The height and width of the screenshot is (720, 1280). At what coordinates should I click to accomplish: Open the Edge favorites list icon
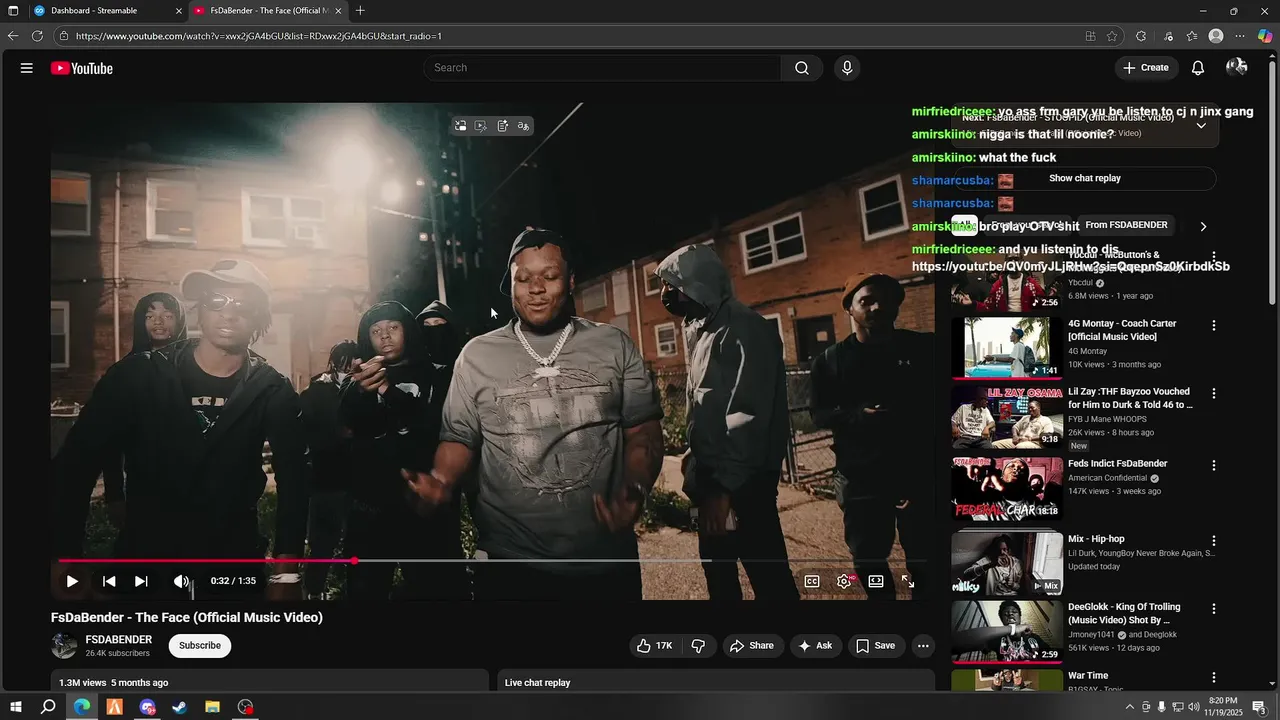tap(1192, 36)
